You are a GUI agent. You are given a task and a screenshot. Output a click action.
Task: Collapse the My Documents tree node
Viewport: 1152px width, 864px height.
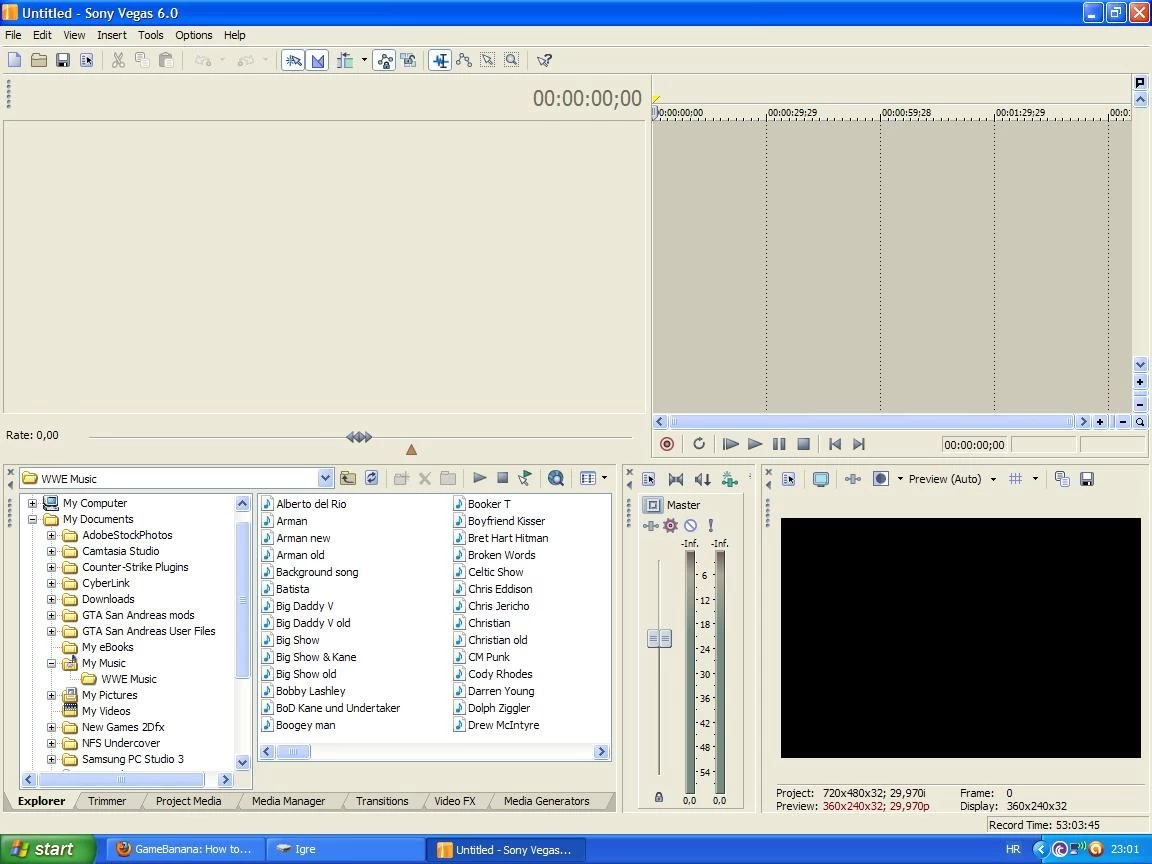[x=32, y=519]
